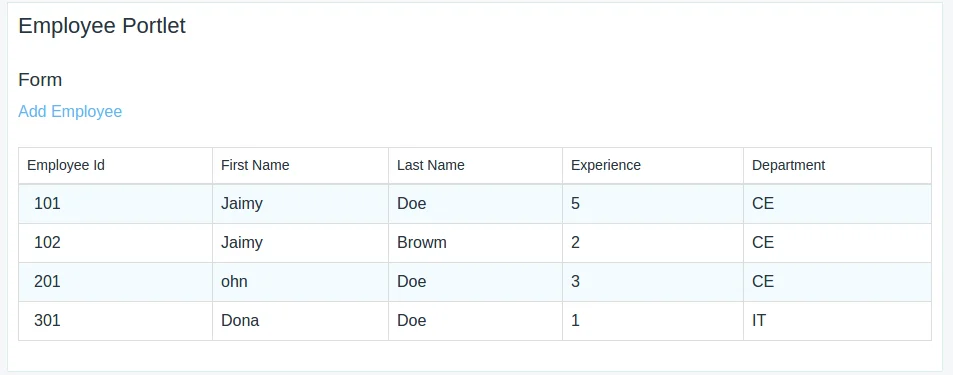Click the Department column header
Viewport: 953px width, 375px height.
[838, 165]
